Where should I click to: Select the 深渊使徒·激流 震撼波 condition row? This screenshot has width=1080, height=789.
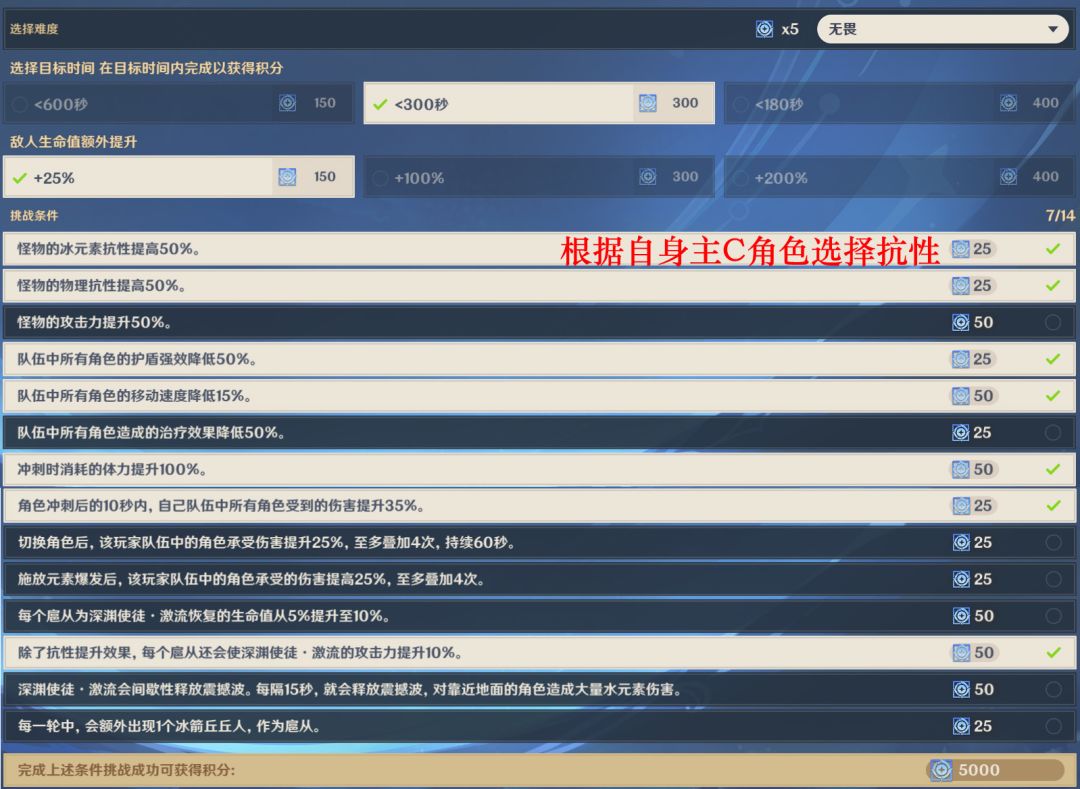click(539, 689)
